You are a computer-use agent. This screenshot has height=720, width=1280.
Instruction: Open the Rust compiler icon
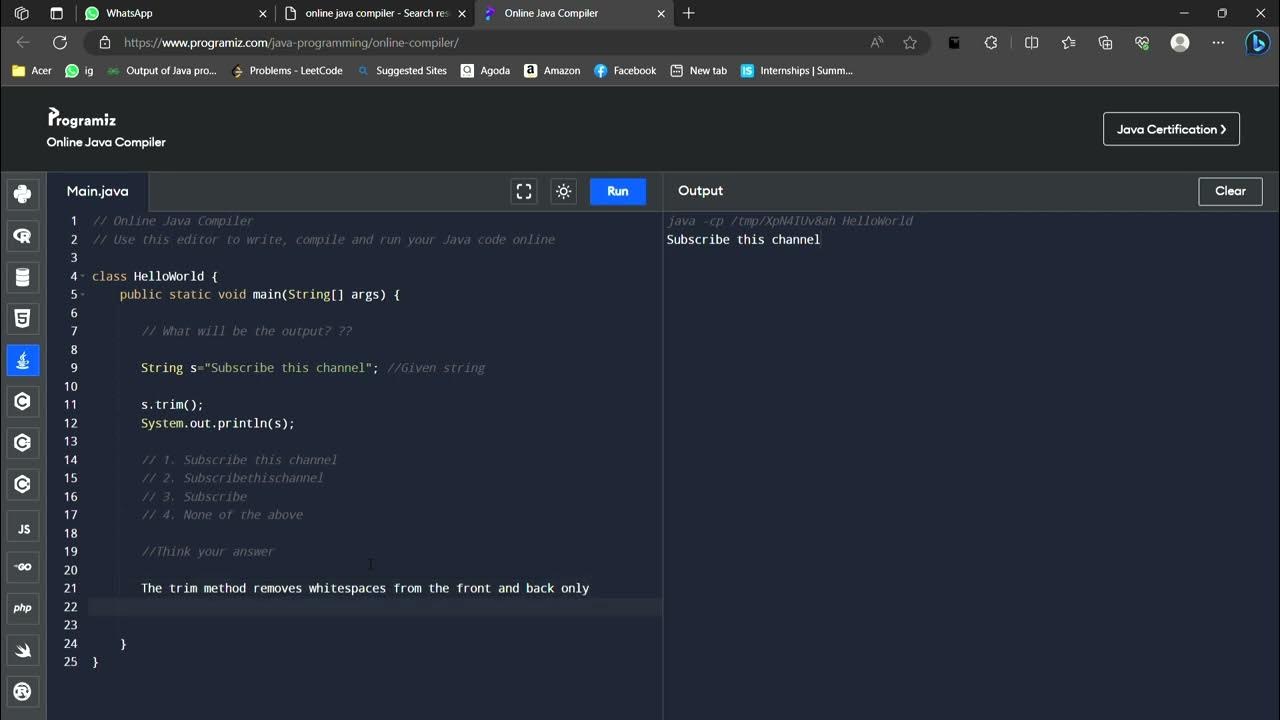click(x=22, y=691)
